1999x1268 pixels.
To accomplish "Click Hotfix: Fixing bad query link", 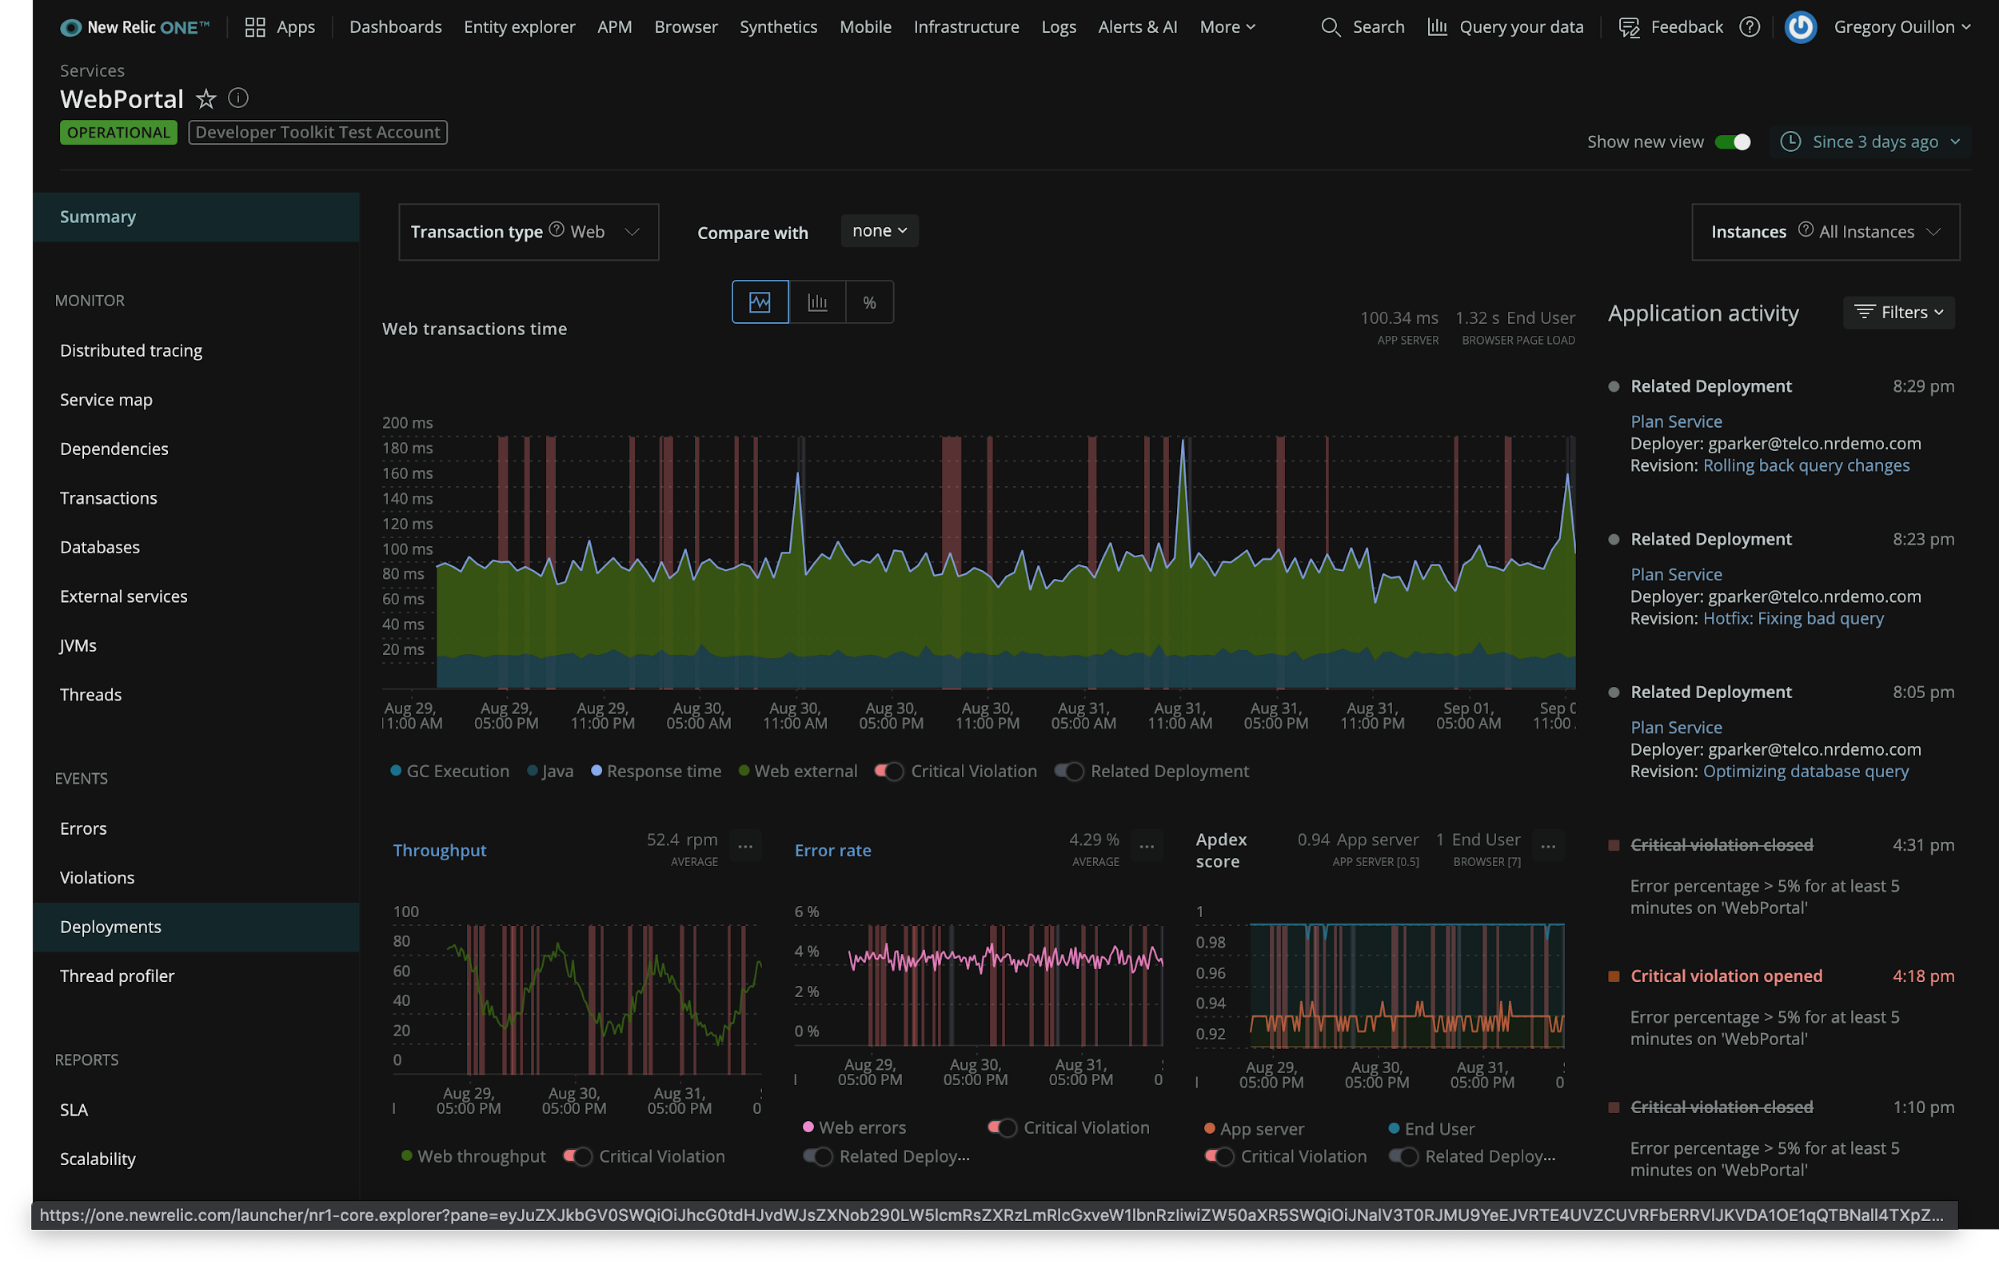I will point(1793,619).
